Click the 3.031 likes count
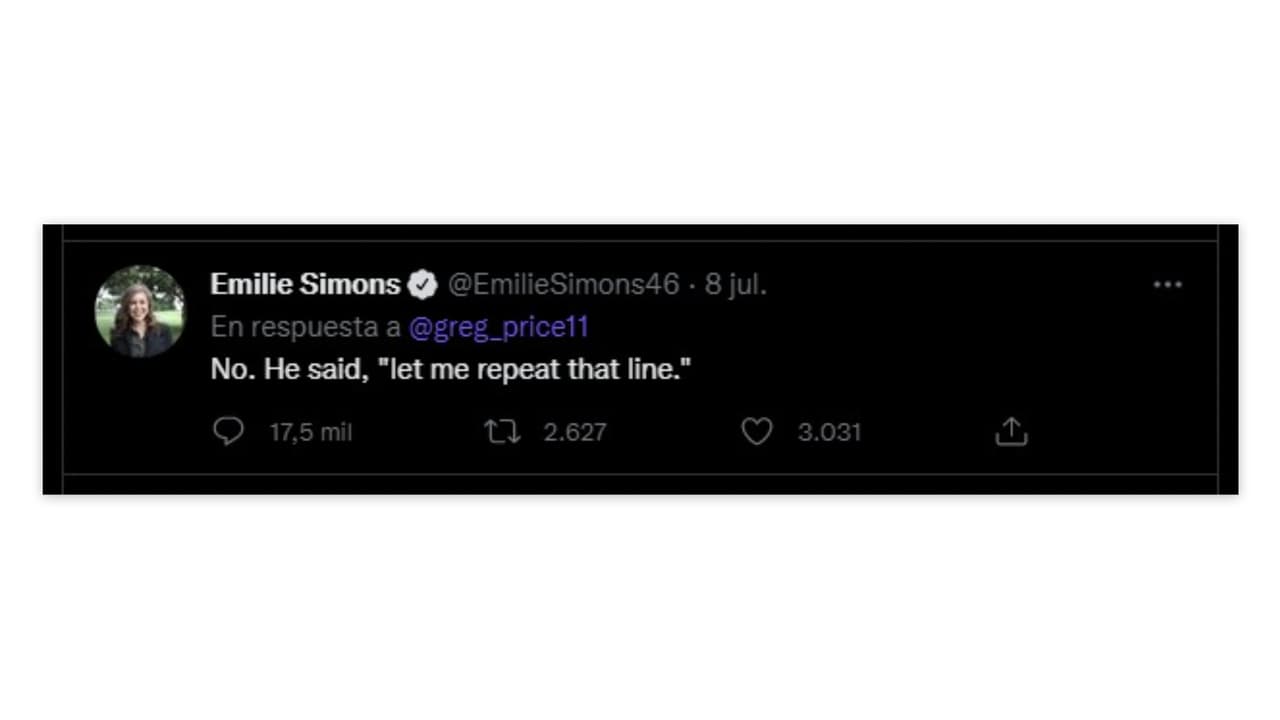 pos(829,432)
